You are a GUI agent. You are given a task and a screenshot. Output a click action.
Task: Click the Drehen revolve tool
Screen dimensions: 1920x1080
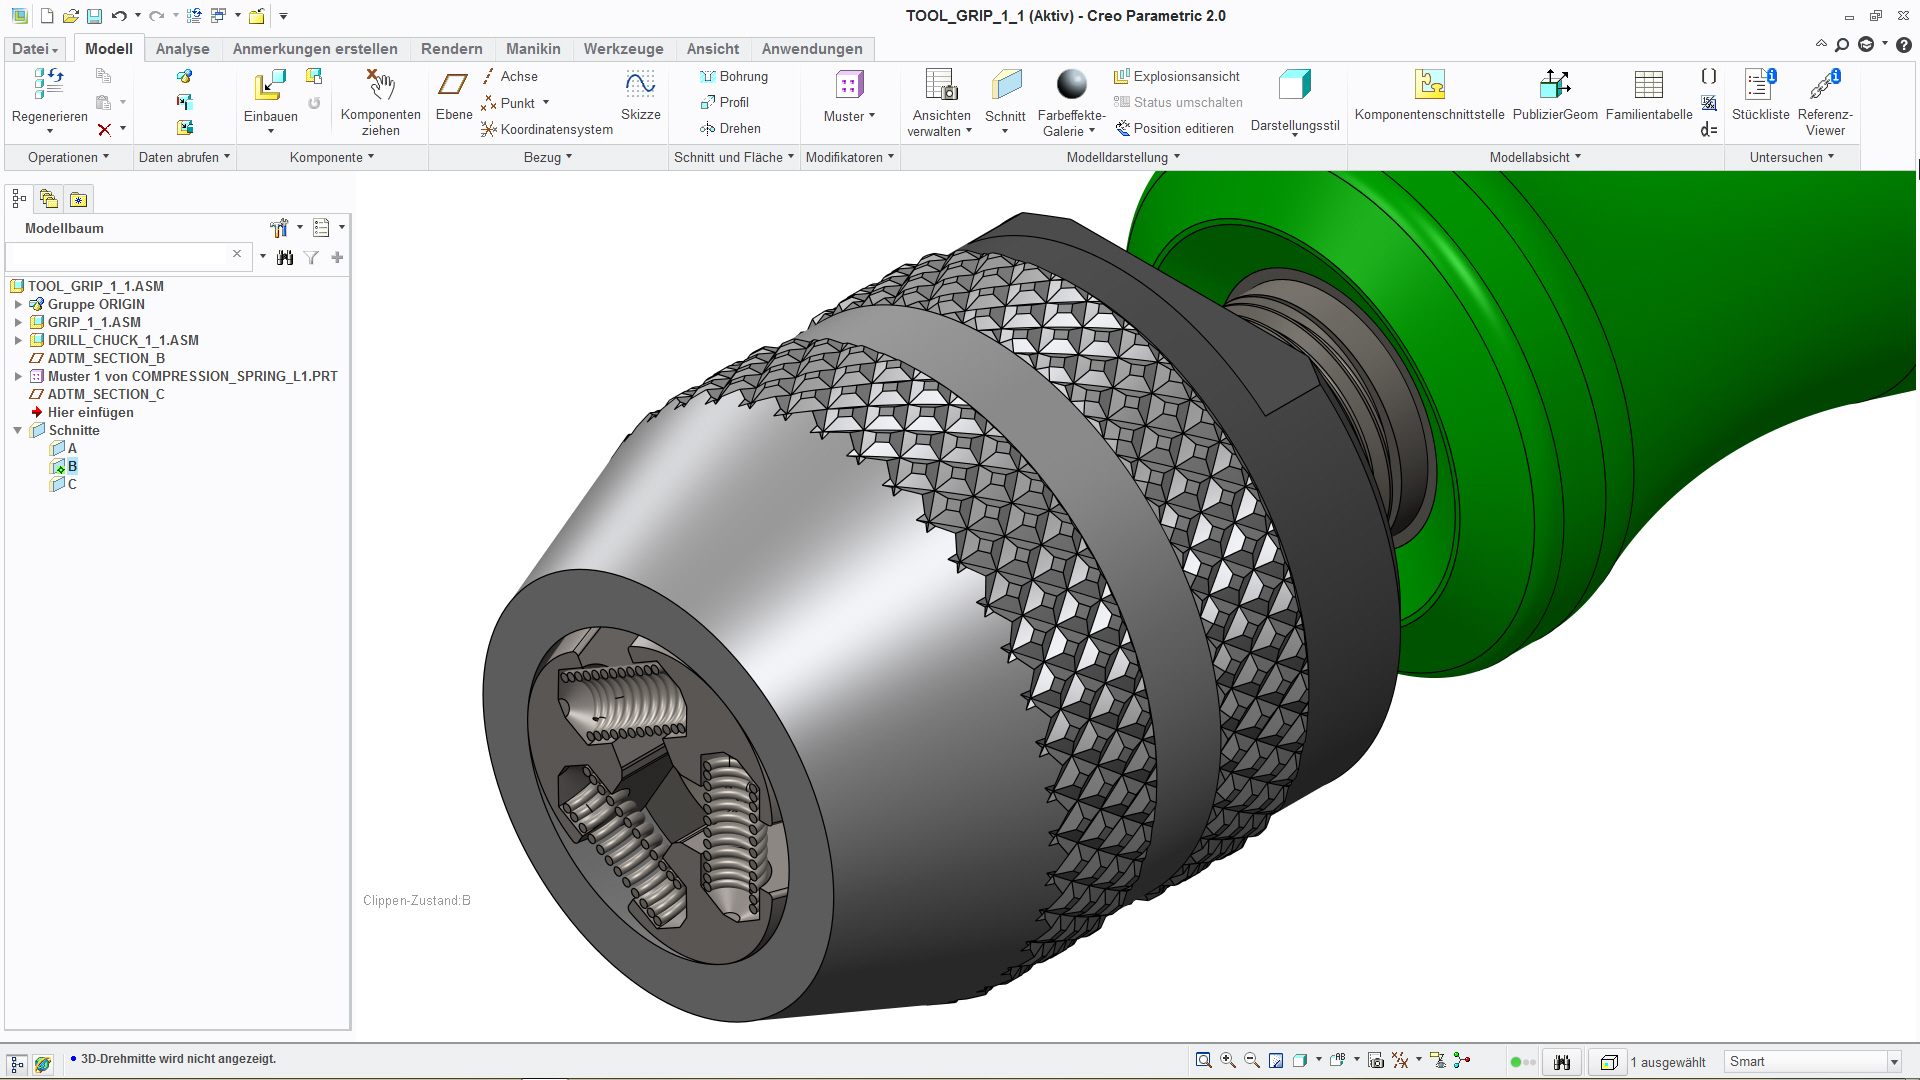click(731, 128)
